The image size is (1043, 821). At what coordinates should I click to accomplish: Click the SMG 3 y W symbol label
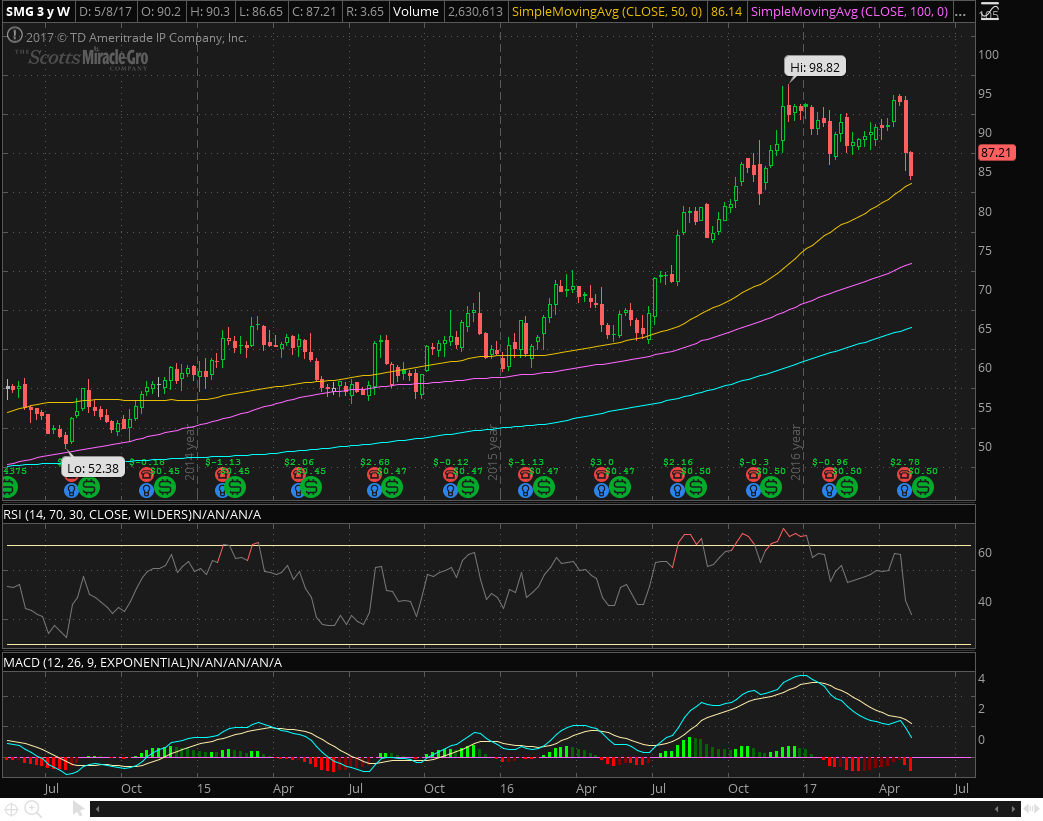point(36,12)
